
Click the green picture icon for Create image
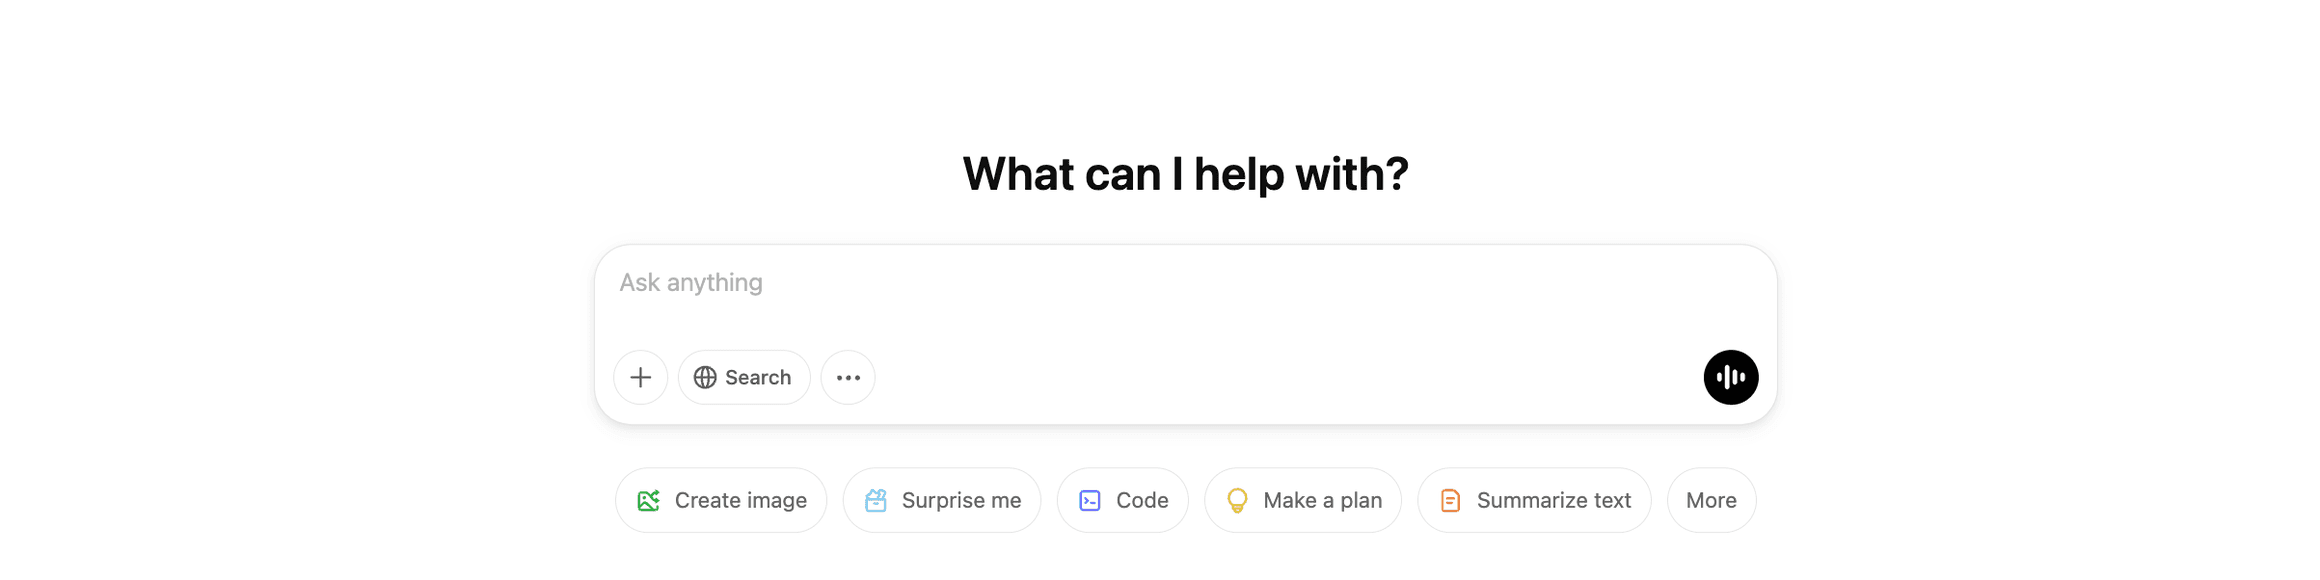(649, 500)
